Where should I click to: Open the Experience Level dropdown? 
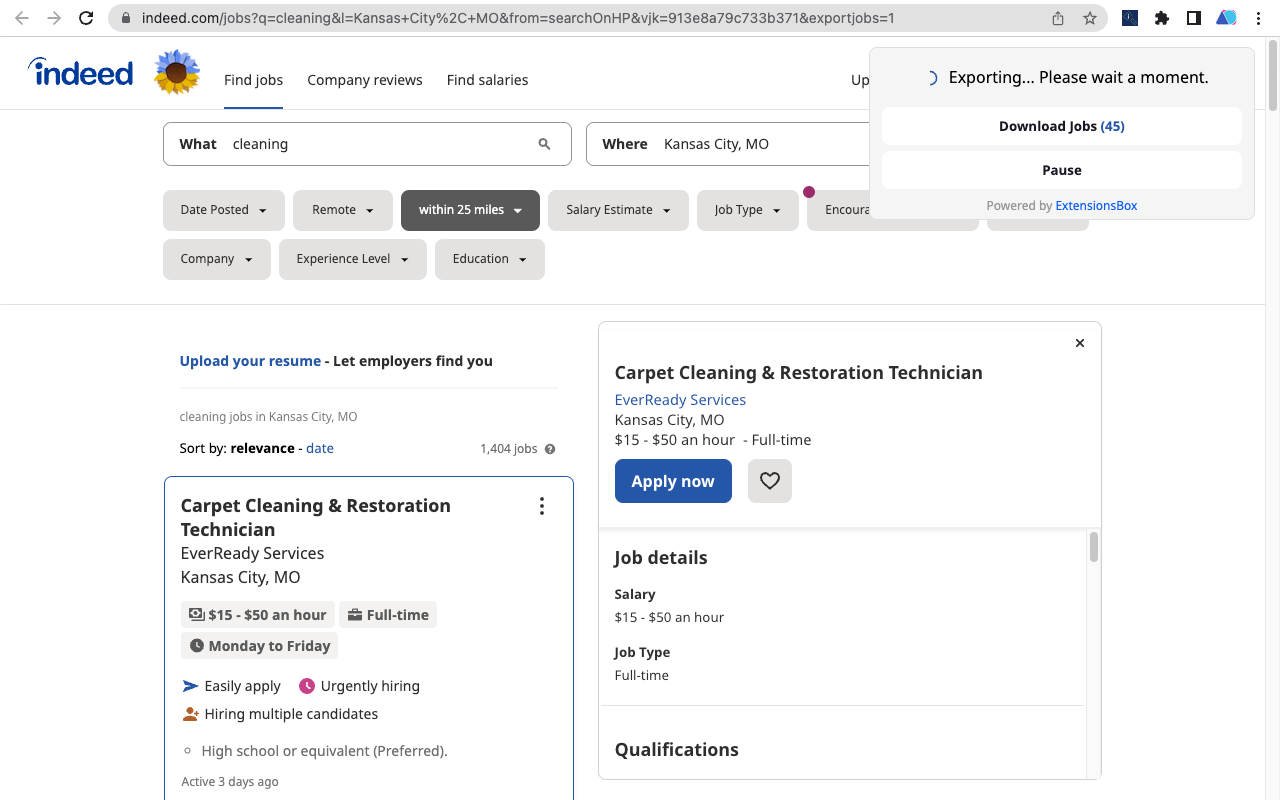click(352, 259)
